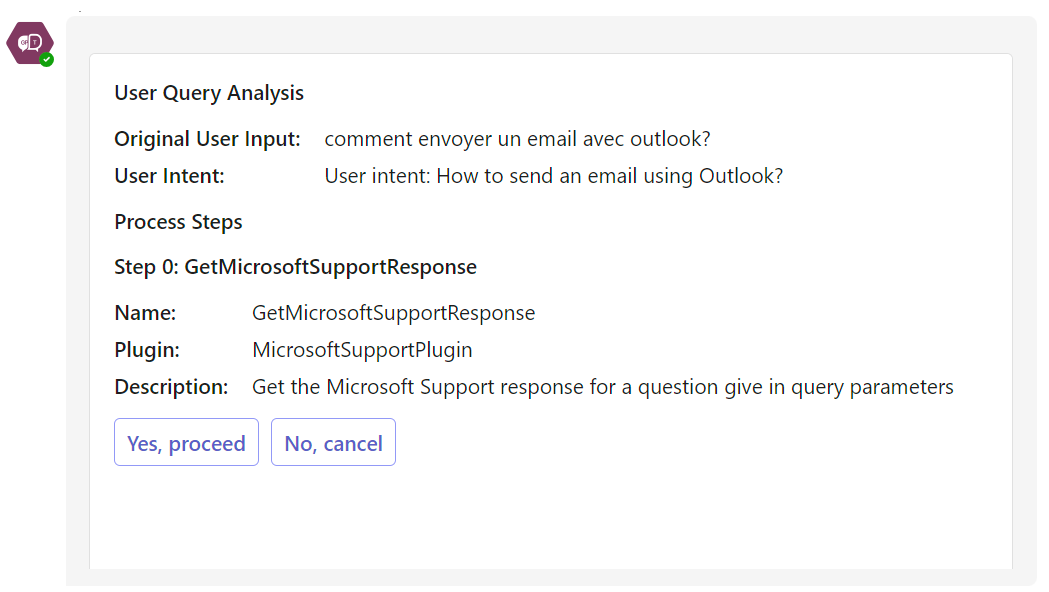This screenshot has width=1049, height=592.
Task: Click the "Name:" field label
Action: 145,313
